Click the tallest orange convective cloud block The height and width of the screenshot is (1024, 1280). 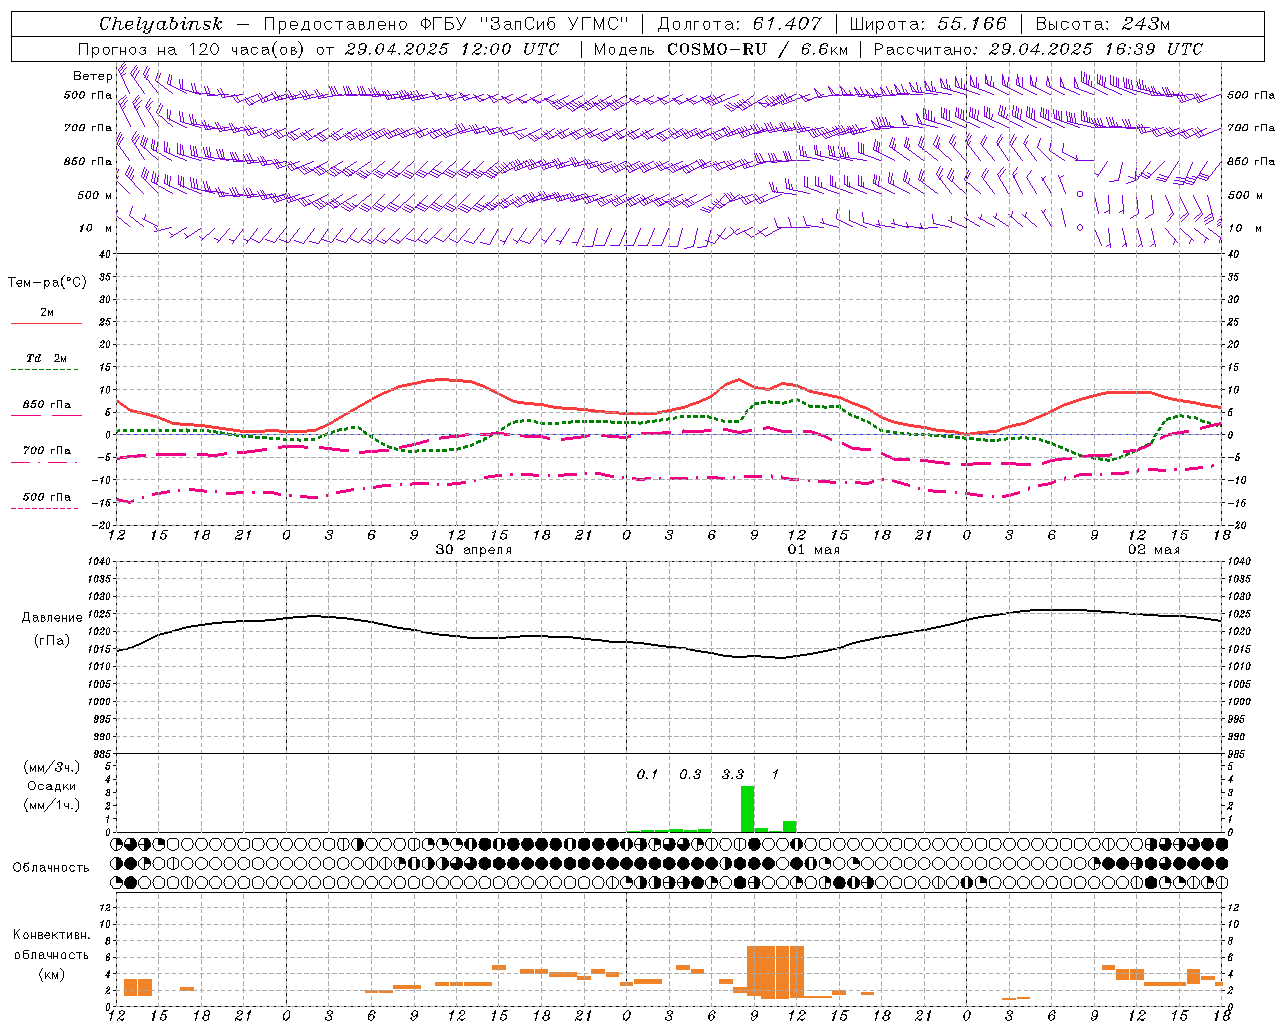(x=775, y=972)
